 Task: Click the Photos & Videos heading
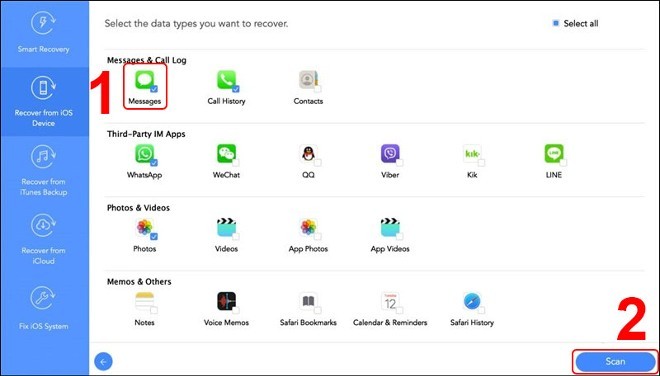(x=138, y=208)
